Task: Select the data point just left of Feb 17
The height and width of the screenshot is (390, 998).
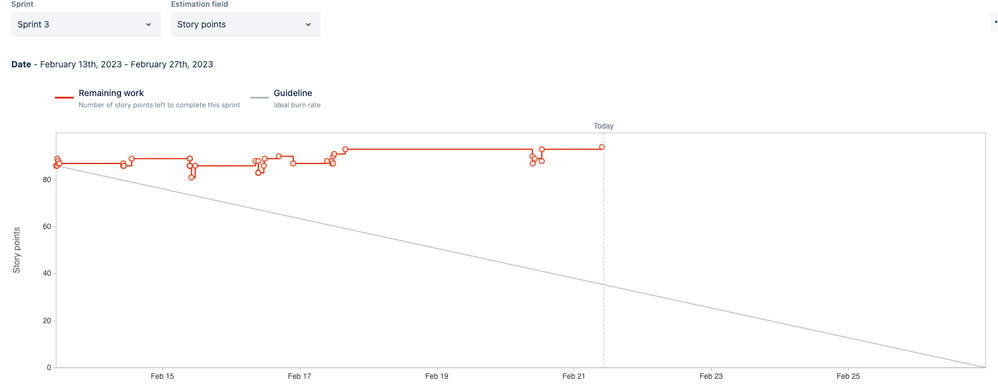Action: [x=293, y=164]
